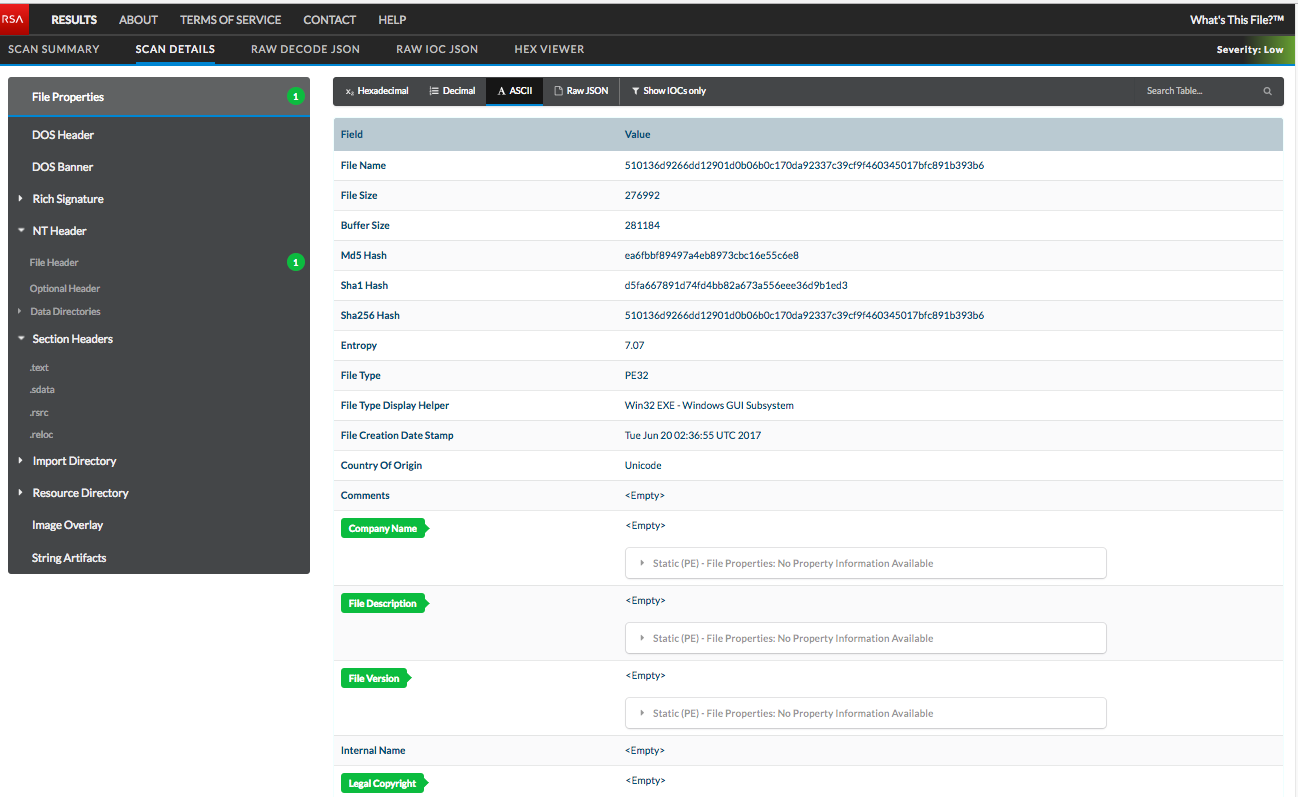The height and width of the screenshot is (797, 1298).
Task: Collapse the NT Header section
Action: 21,231
